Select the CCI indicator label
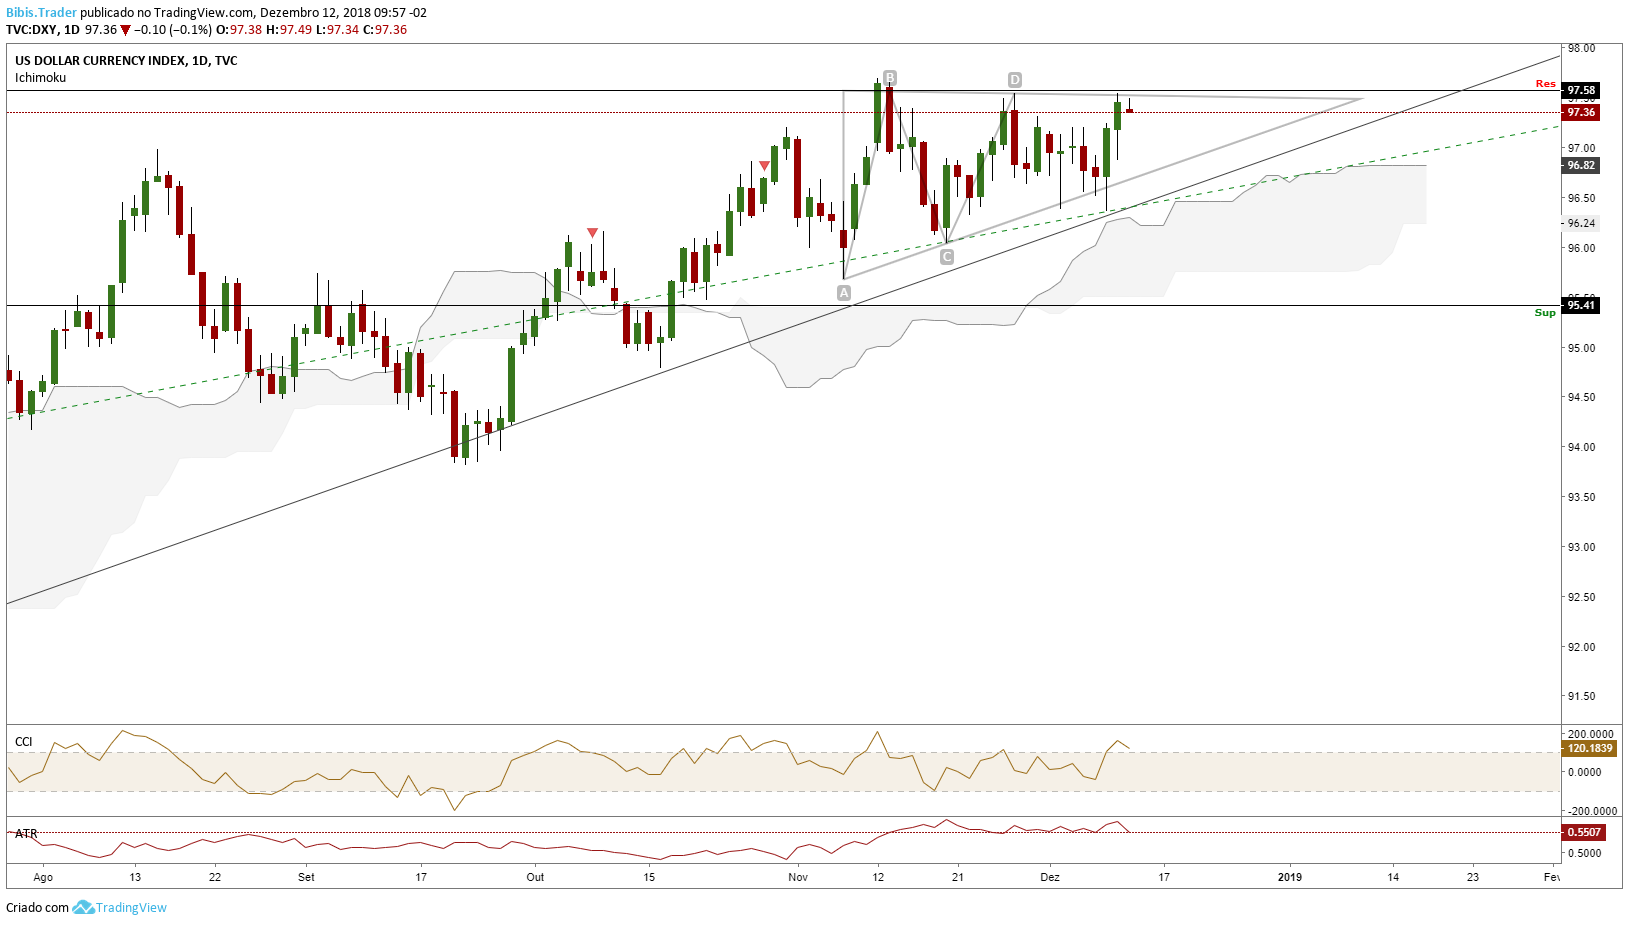The height and width of the screenshot is (925, 1629). tap(23, 742)
